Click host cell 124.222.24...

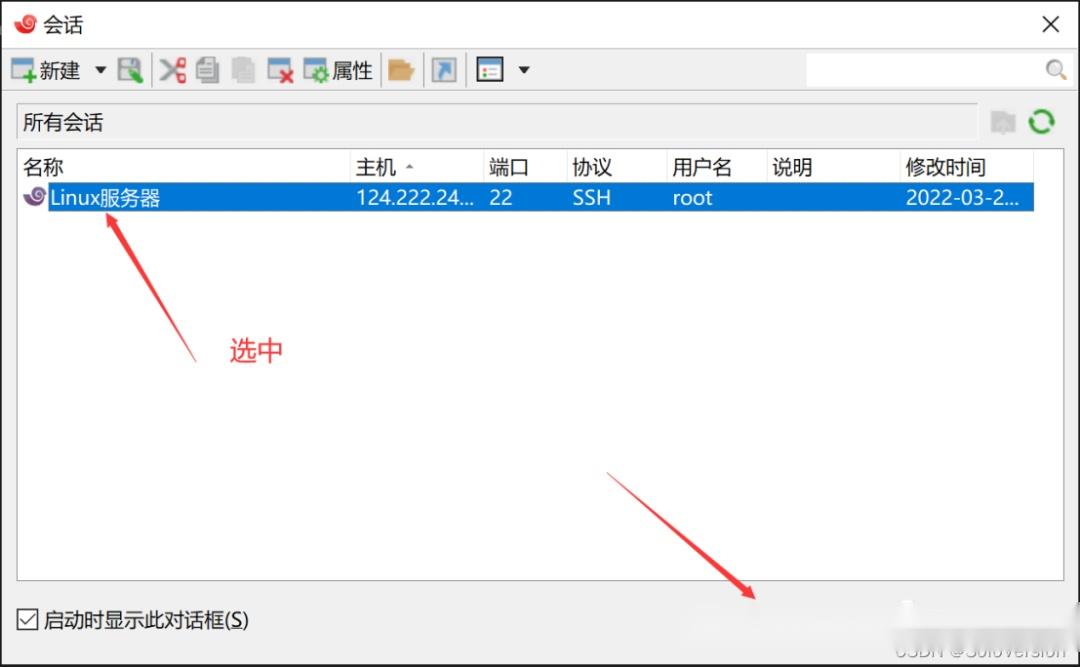pos(415,198)
